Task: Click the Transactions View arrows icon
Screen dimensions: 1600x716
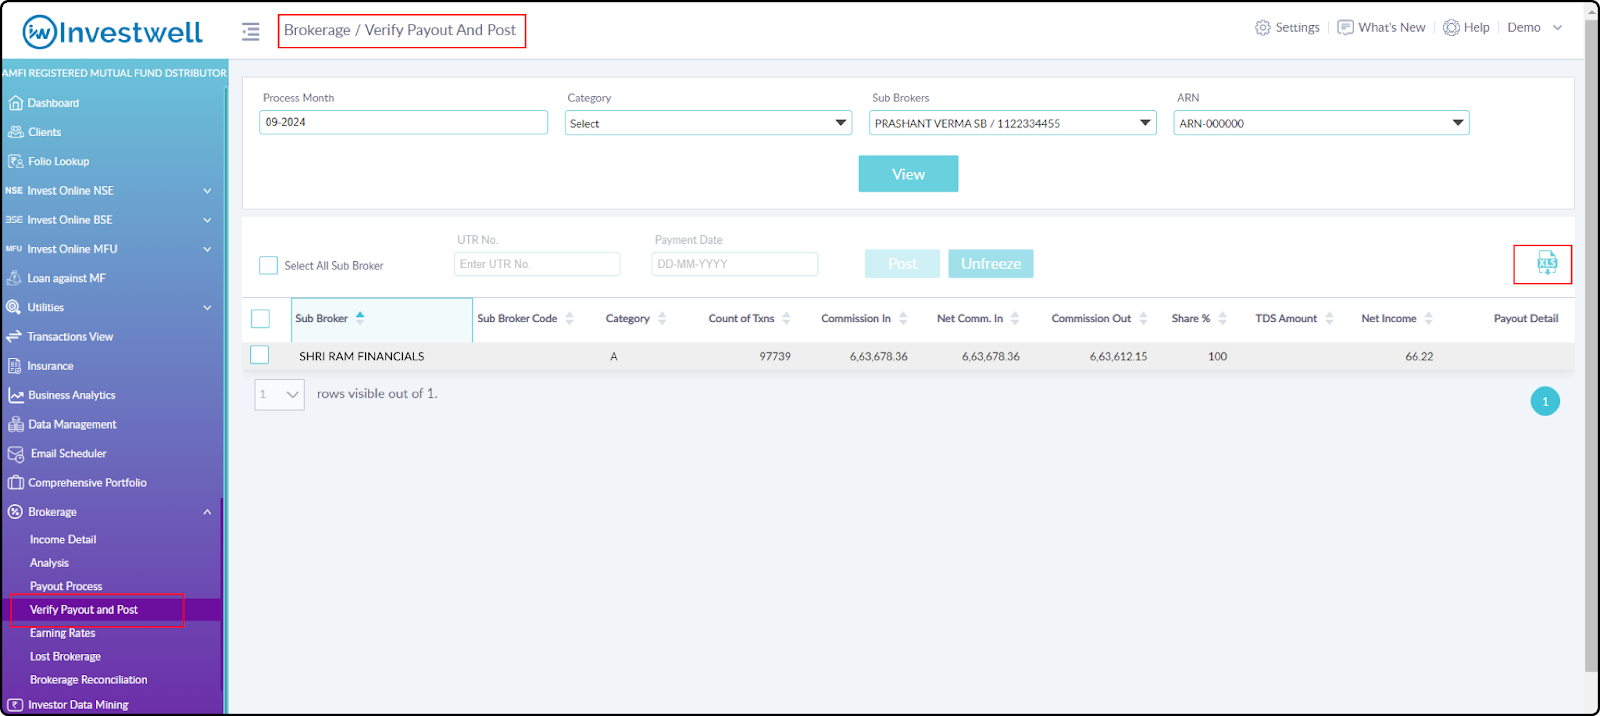Action: click(14, 337)
